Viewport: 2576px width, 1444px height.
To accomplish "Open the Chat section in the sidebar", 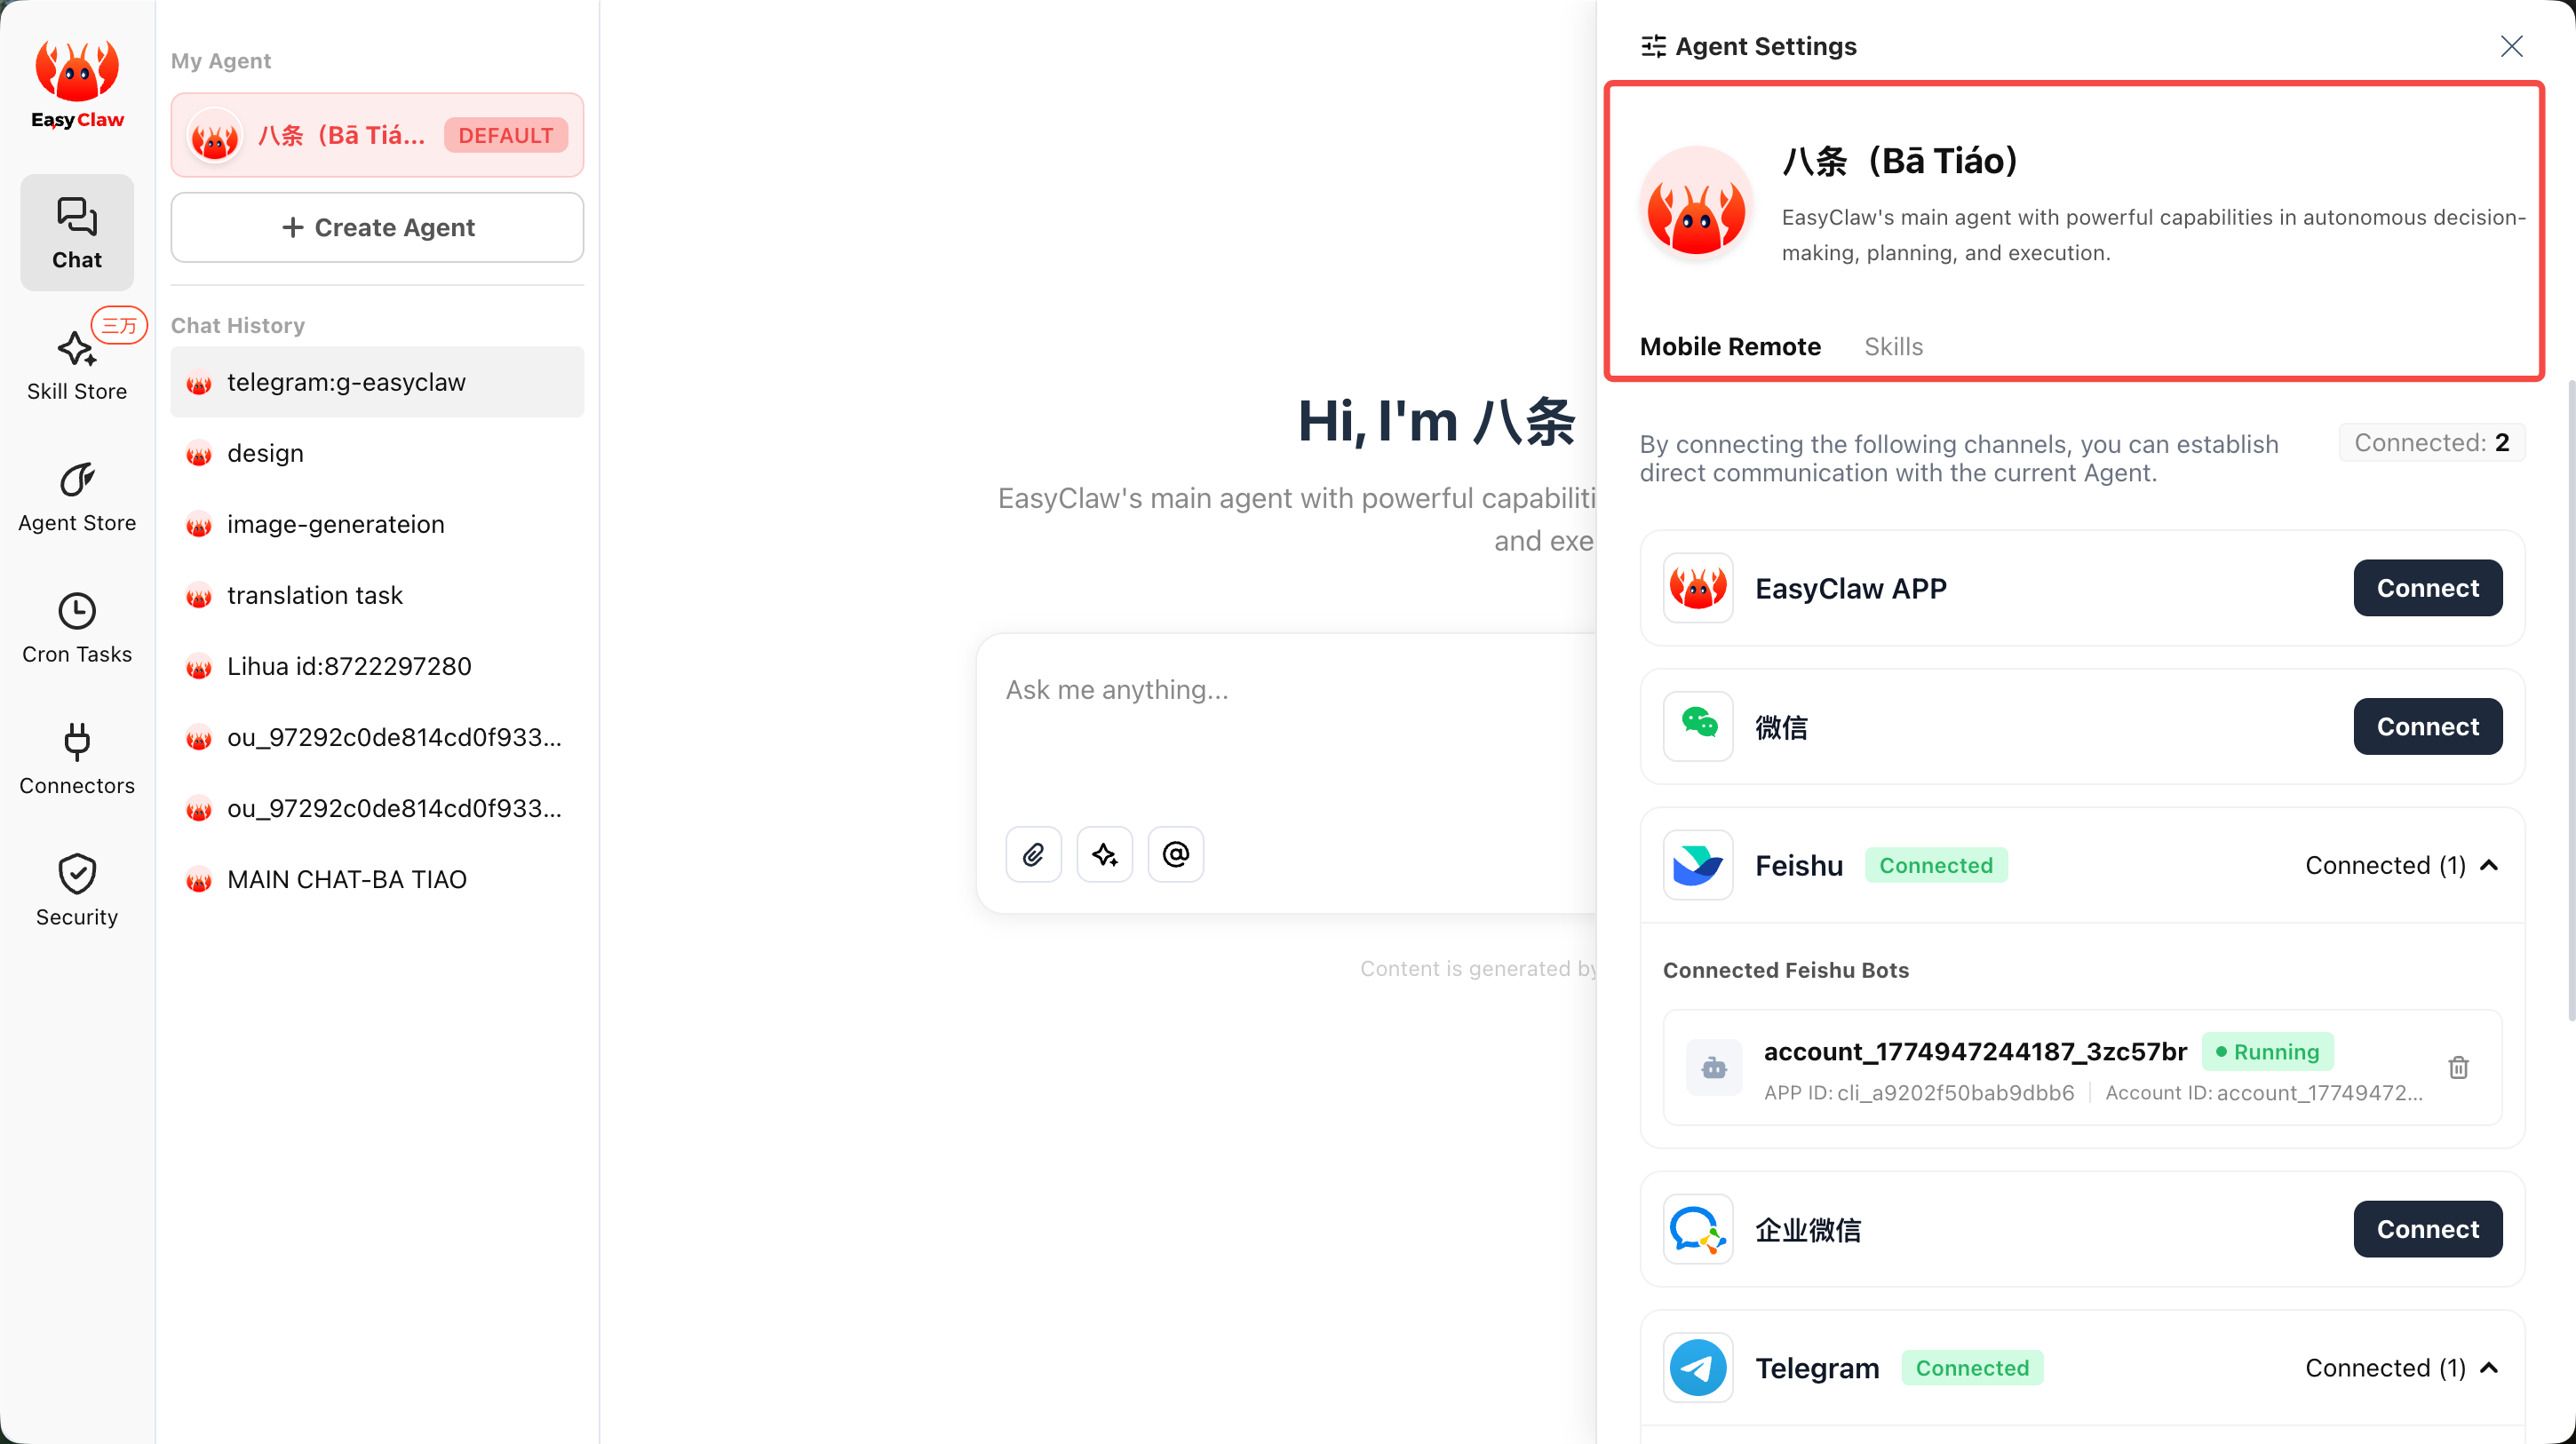I will [77, 233].
